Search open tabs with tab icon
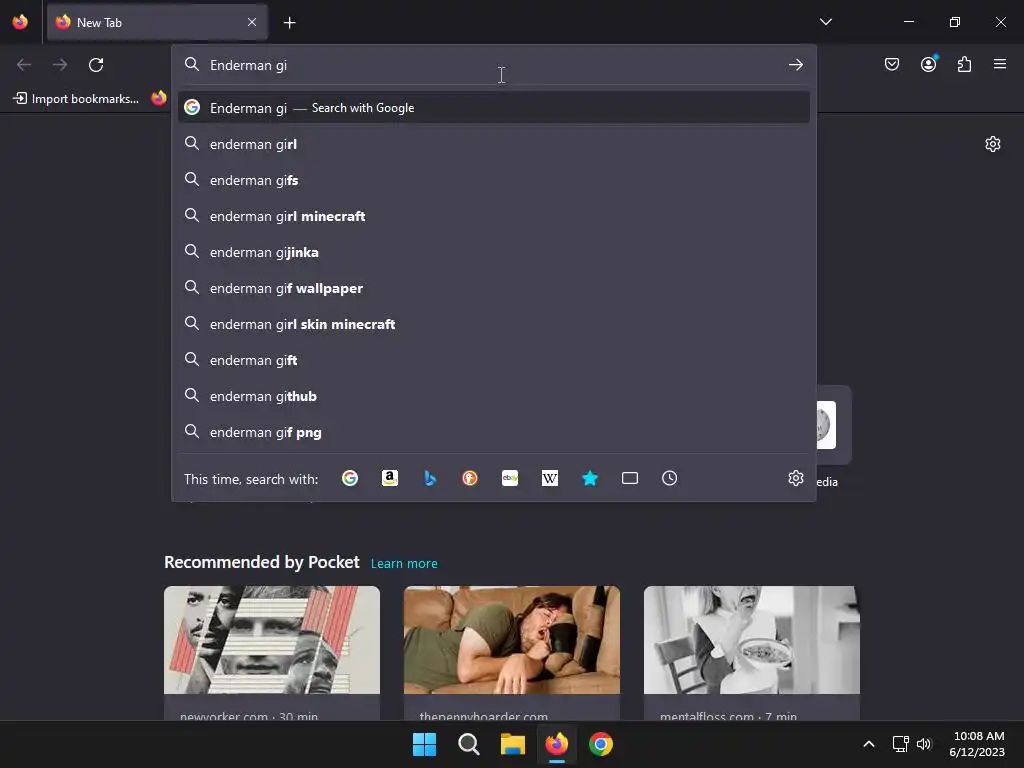1024x768 pixels. (630, 479)
